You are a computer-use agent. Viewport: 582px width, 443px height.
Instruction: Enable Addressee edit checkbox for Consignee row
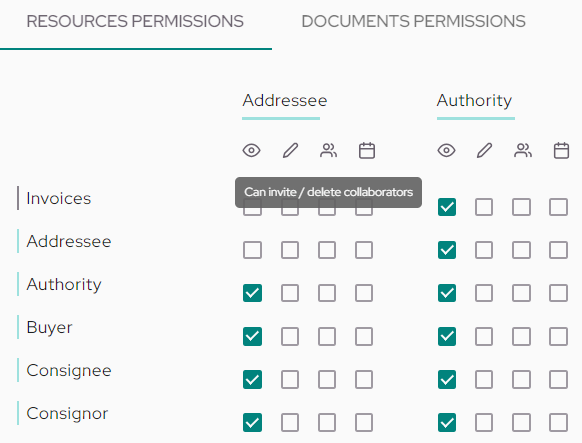290,380
